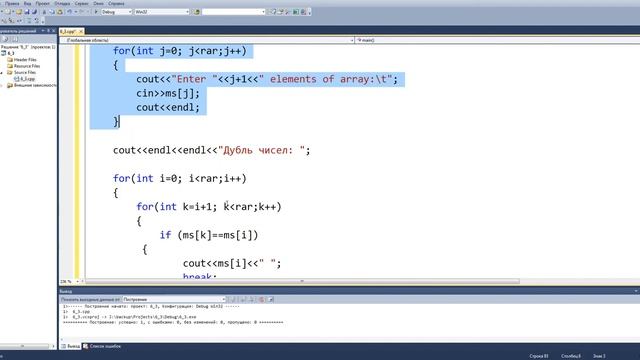The width and height of the screenshot is (640, 360).
Task: Click the Save All toolbar icon
Action: tap(34, 12)
